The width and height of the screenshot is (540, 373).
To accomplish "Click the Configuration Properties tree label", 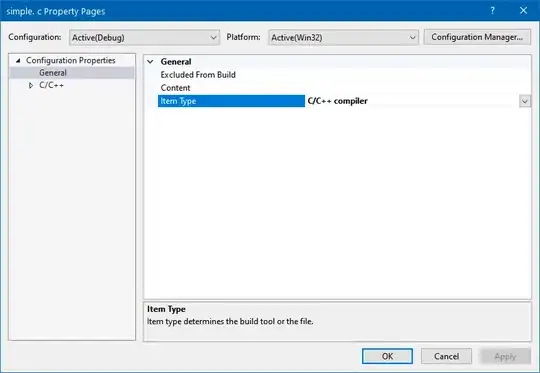I will 71,60.
